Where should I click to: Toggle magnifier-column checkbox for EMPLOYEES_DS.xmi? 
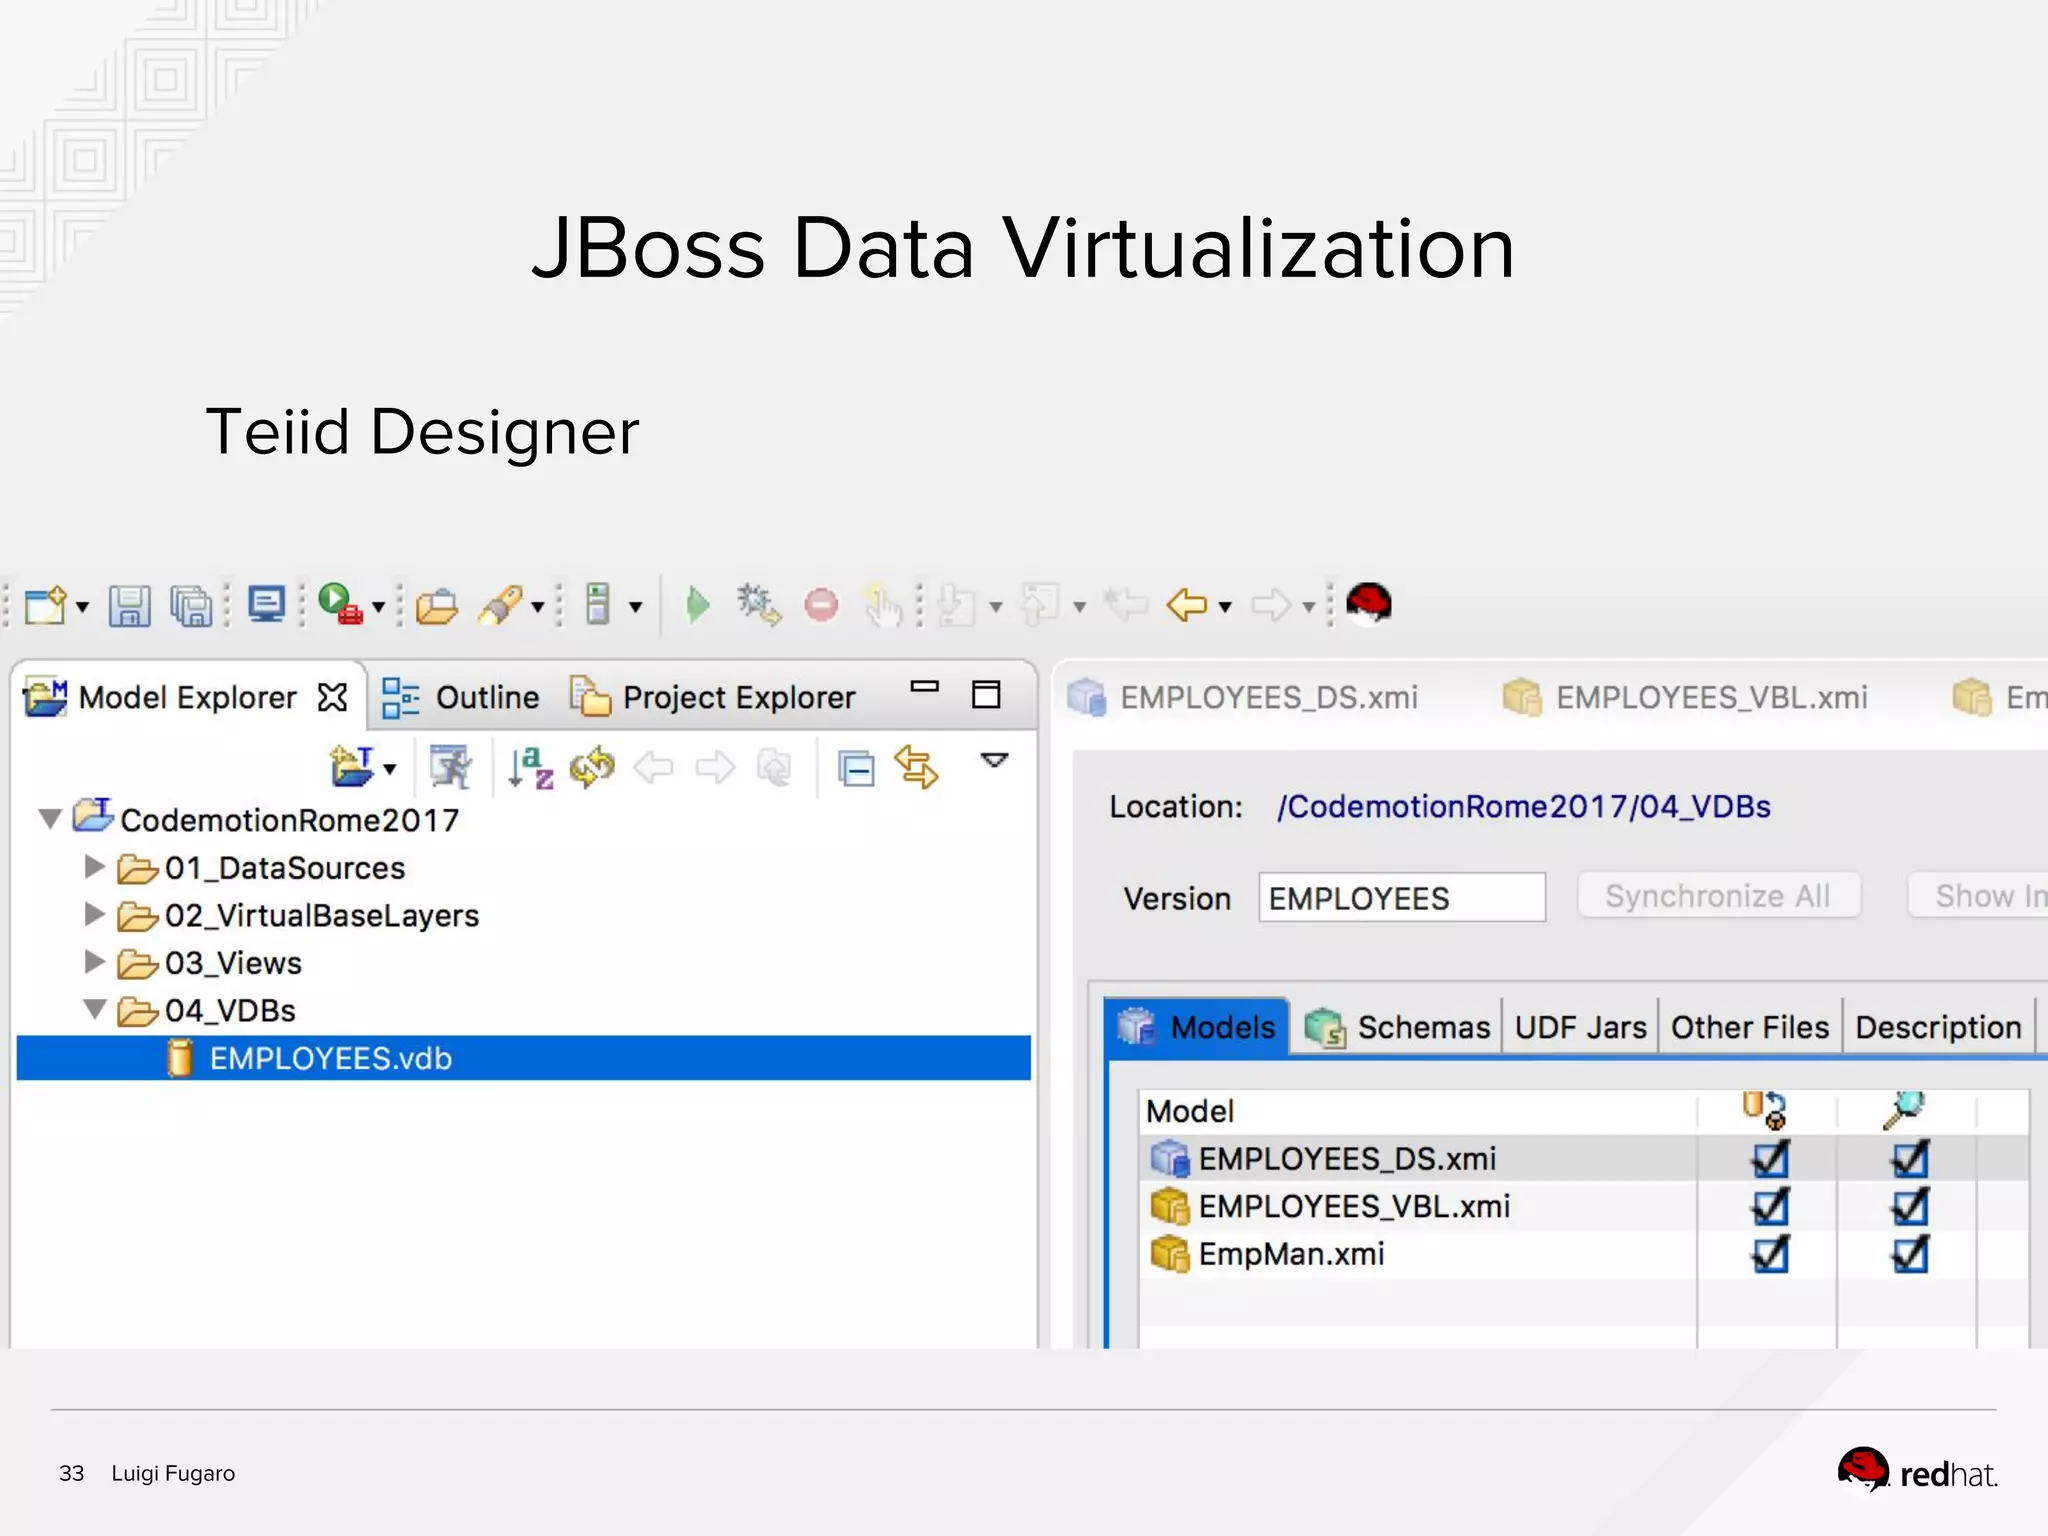tap(1910, 1159)
